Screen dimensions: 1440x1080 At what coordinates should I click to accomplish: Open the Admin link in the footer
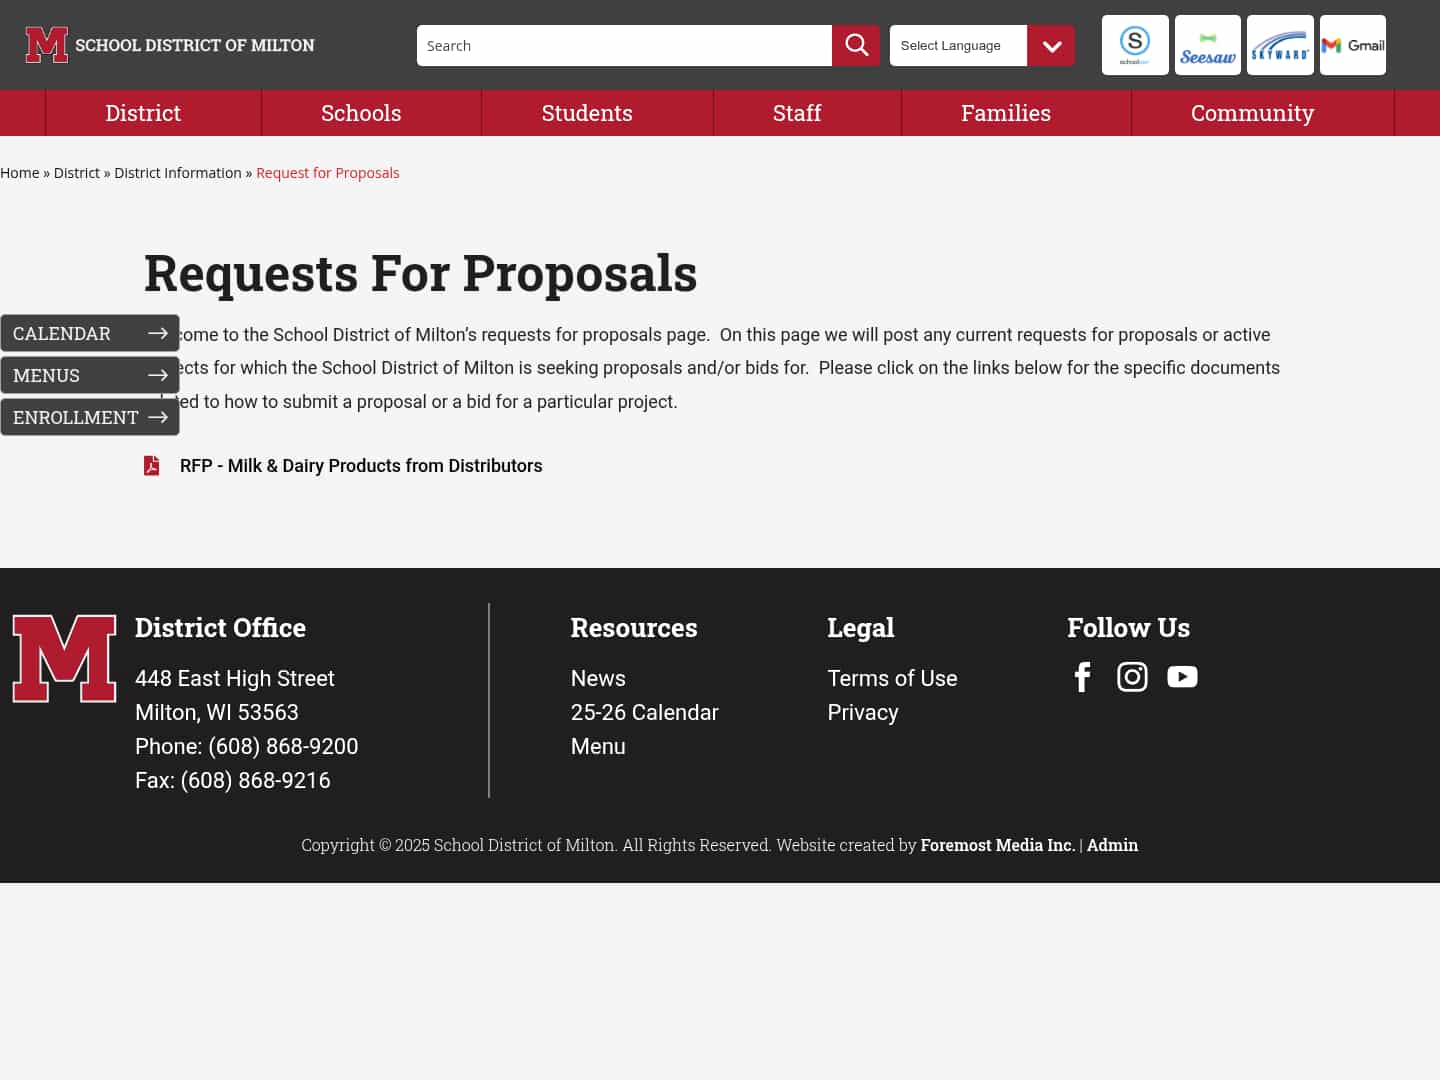[x=1112, y=845]
